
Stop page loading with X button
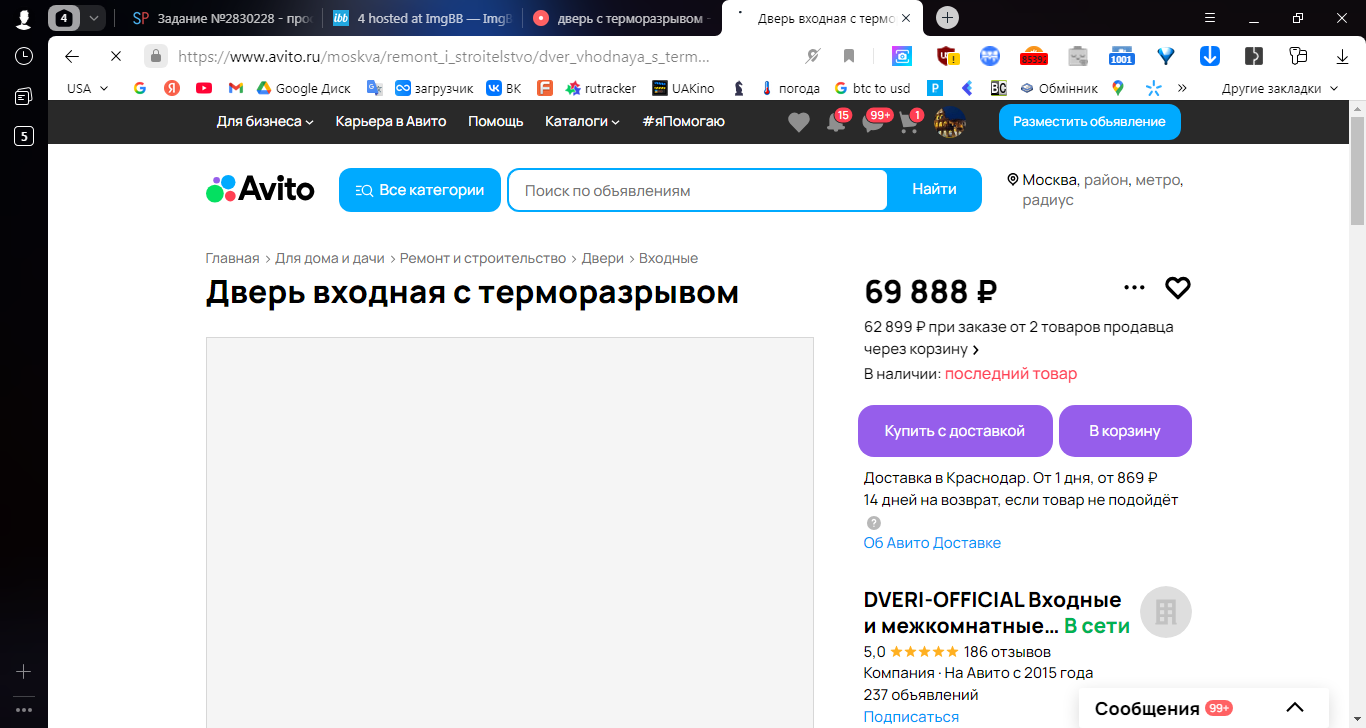pyautogui.click(x=115, y=56)
